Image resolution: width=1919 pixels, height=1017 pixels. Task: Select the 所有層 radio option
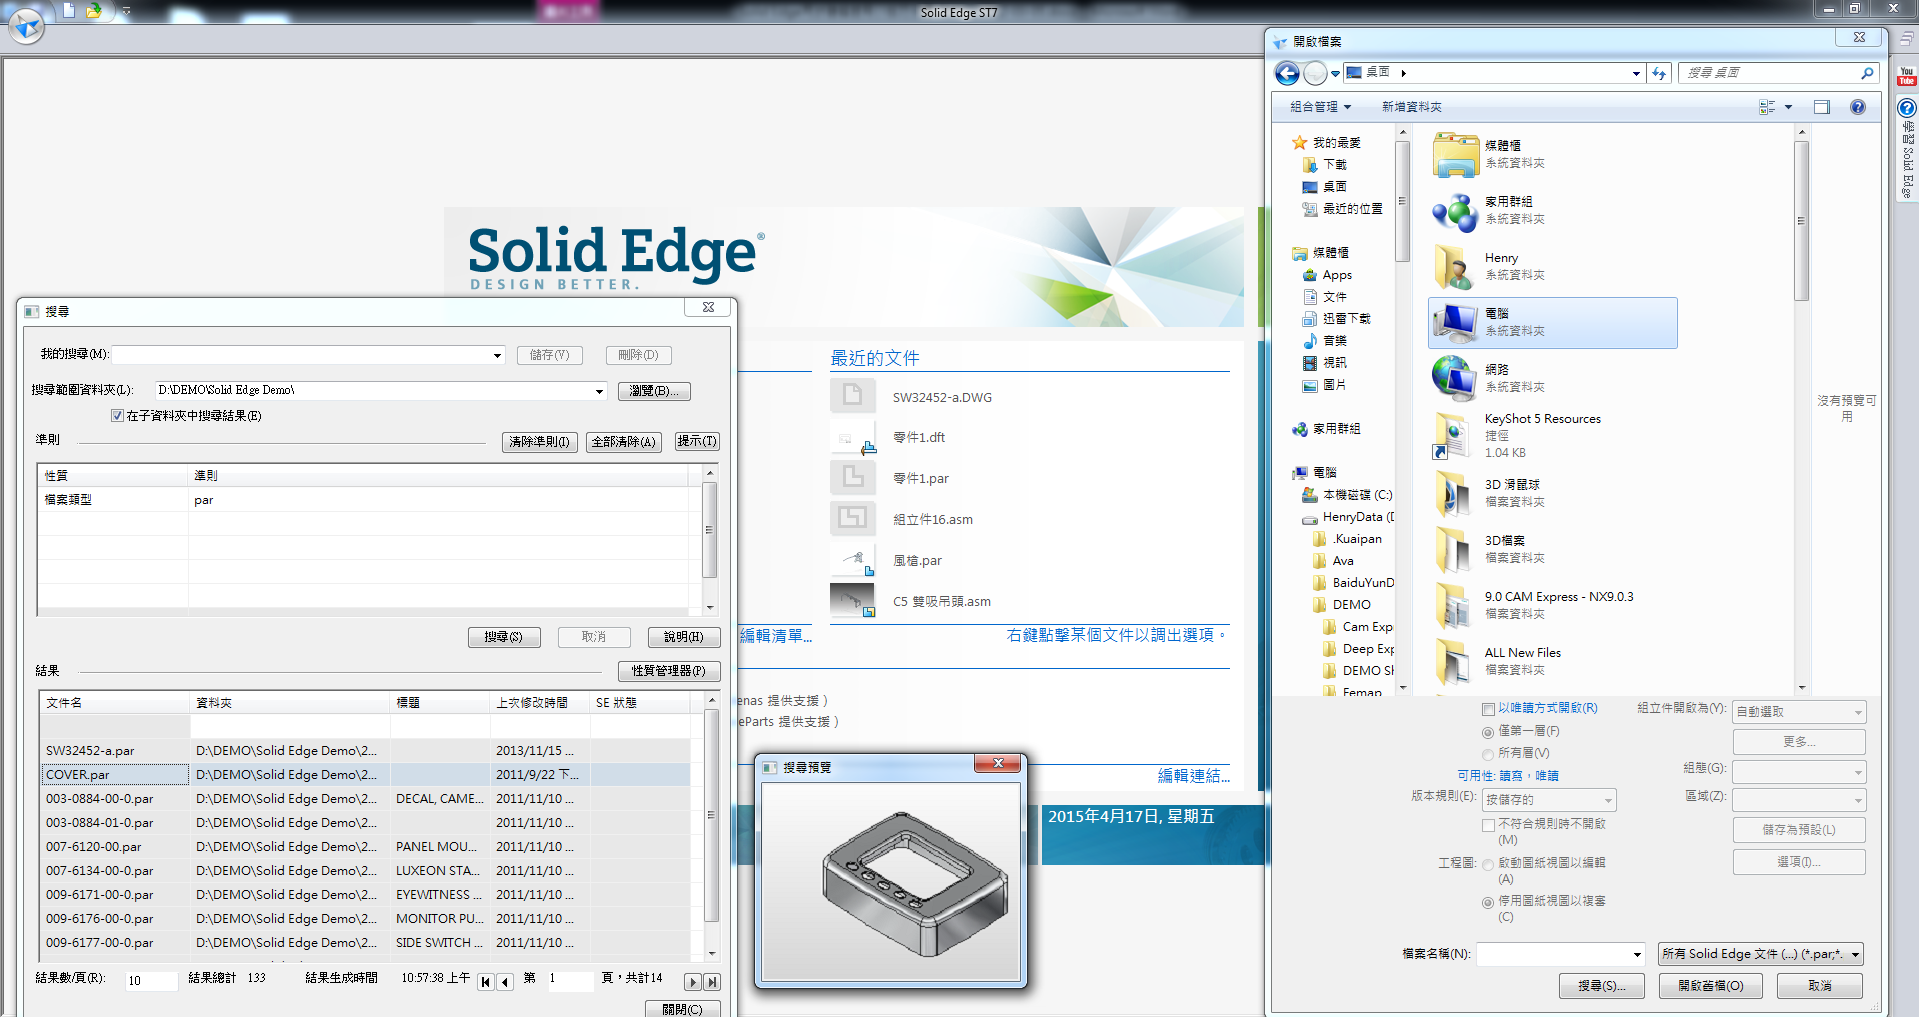click(1488, 754)
